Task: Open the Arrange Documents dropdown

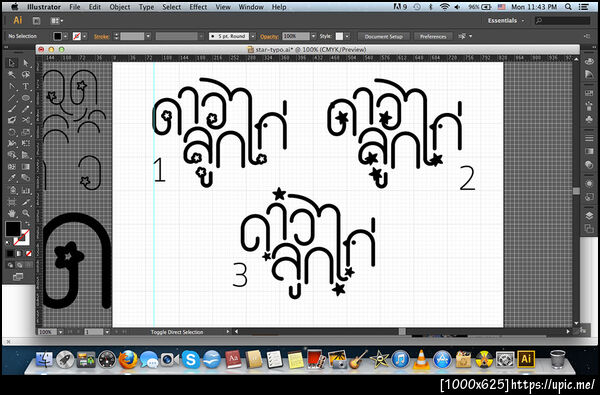Action: point(57,21)
